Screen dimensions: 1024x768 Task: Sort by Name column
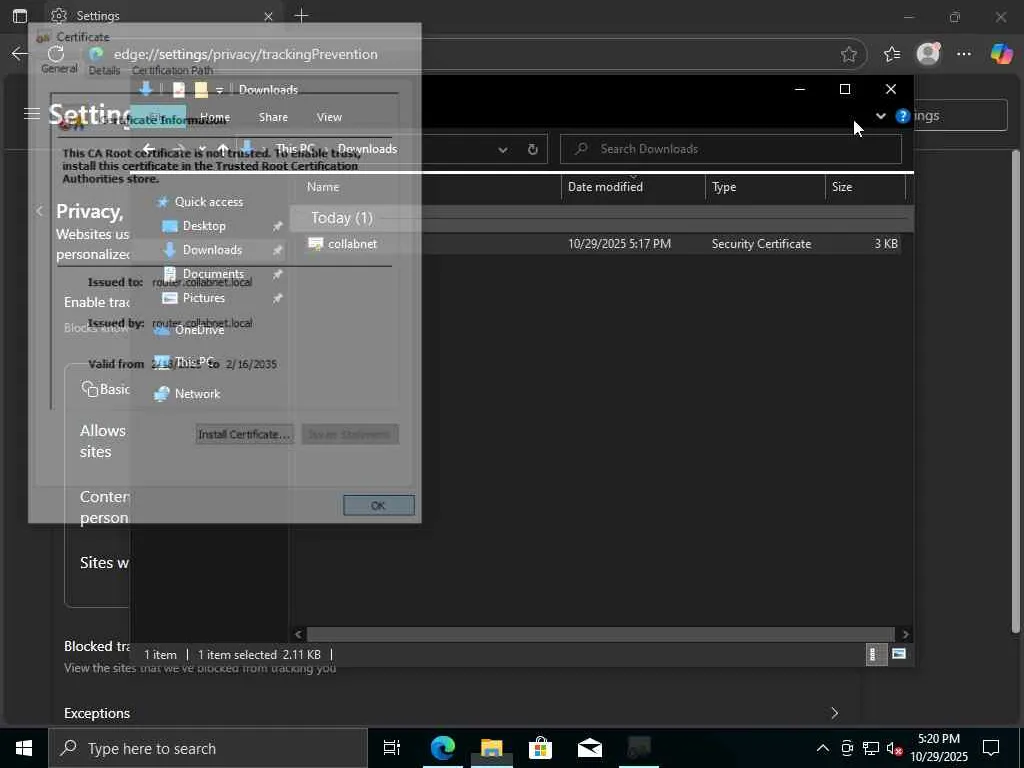[323, 187]
